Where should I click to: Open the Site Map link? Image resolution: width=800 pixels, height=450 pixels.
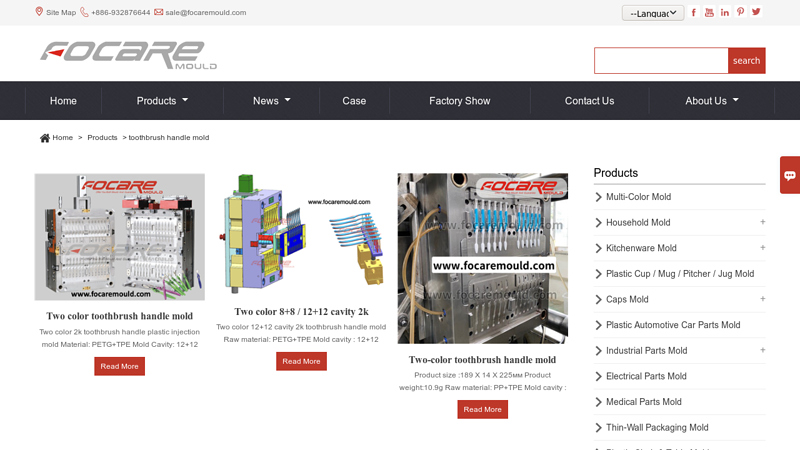[x=61, y=12]
